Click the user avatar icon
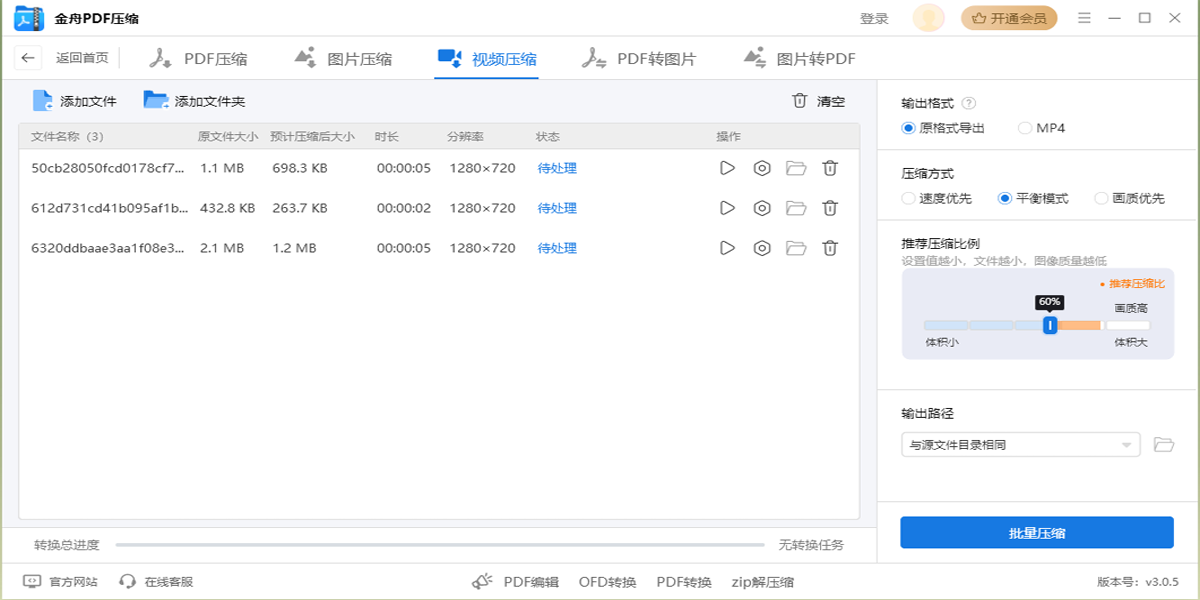 [929, 18]
